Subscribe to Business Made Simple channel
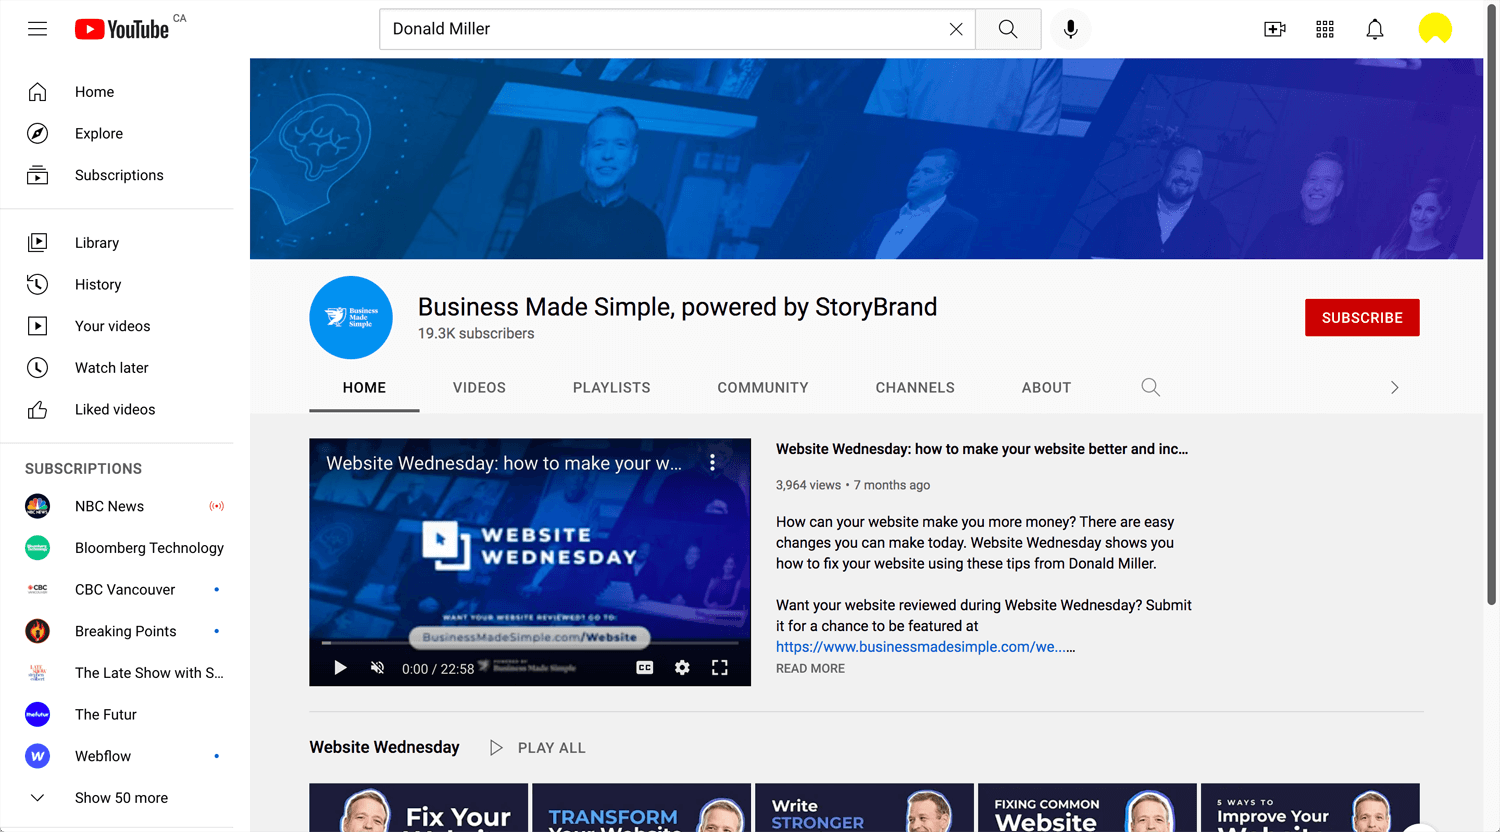This screenshot has width=1500, height=832. point(1362,318)
